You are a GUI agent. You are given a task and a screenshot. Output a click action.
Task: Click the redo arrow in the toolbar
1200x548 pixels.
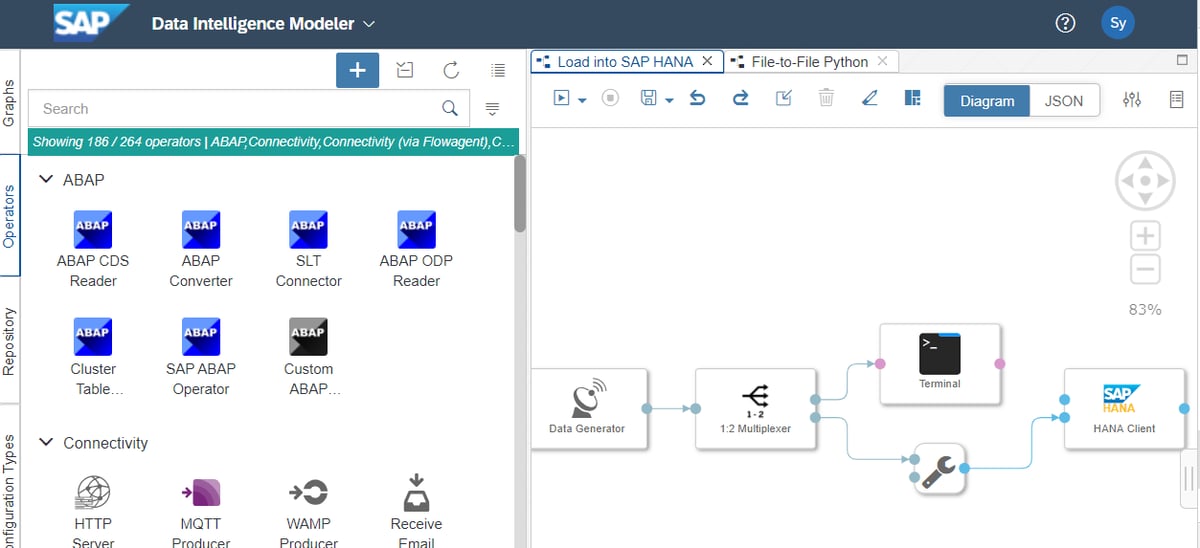coord(741,99)
